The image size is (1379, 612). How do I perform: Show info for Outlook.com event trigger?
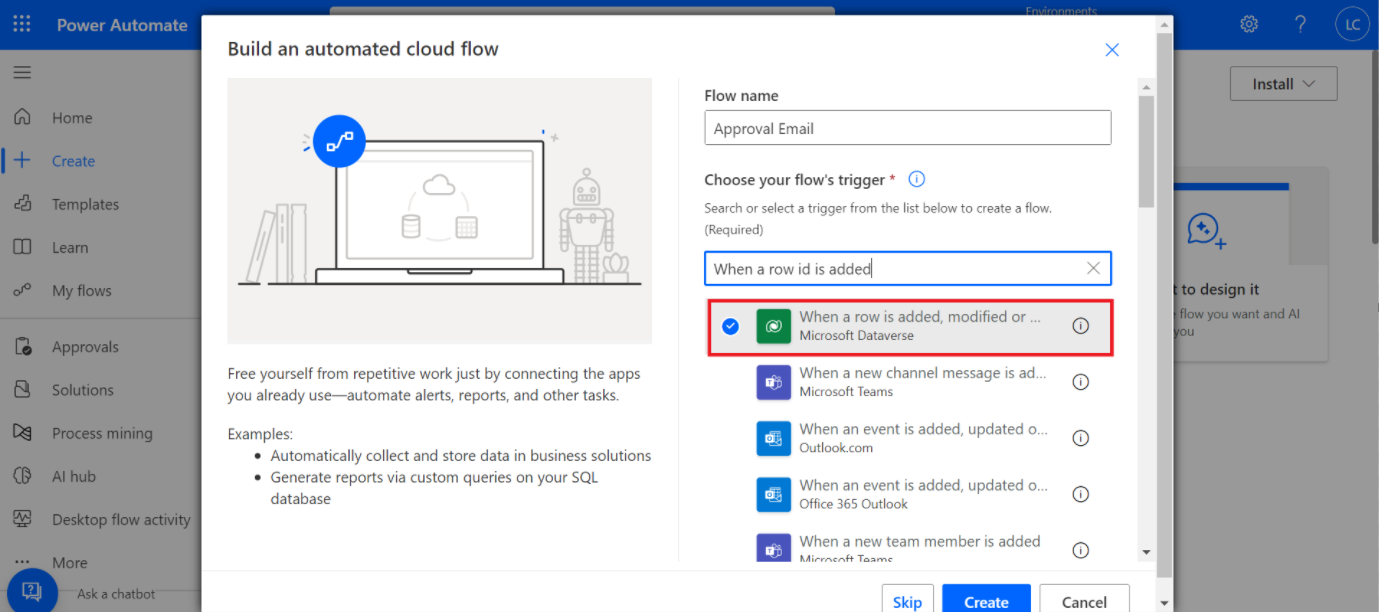[x=1080, y=438]
